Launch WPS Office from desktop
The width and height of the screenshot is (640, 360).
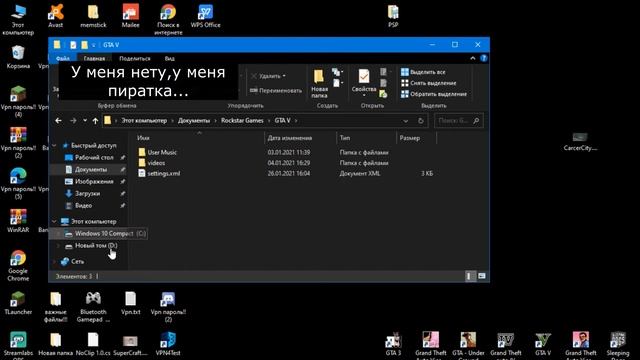[x=205, y=16]
